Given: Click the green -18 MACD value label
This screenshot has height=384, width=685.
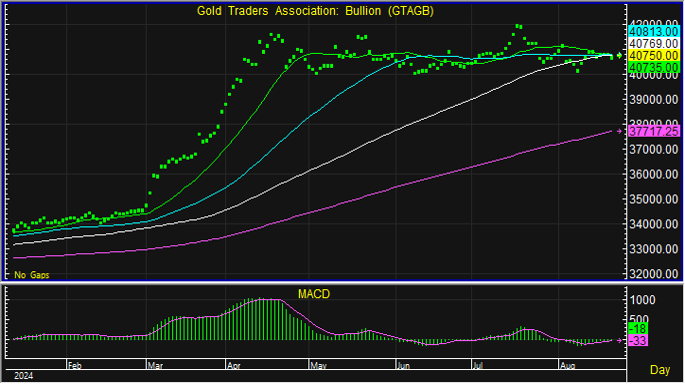Looking at the screenshot, I should [x=638, y=329].
